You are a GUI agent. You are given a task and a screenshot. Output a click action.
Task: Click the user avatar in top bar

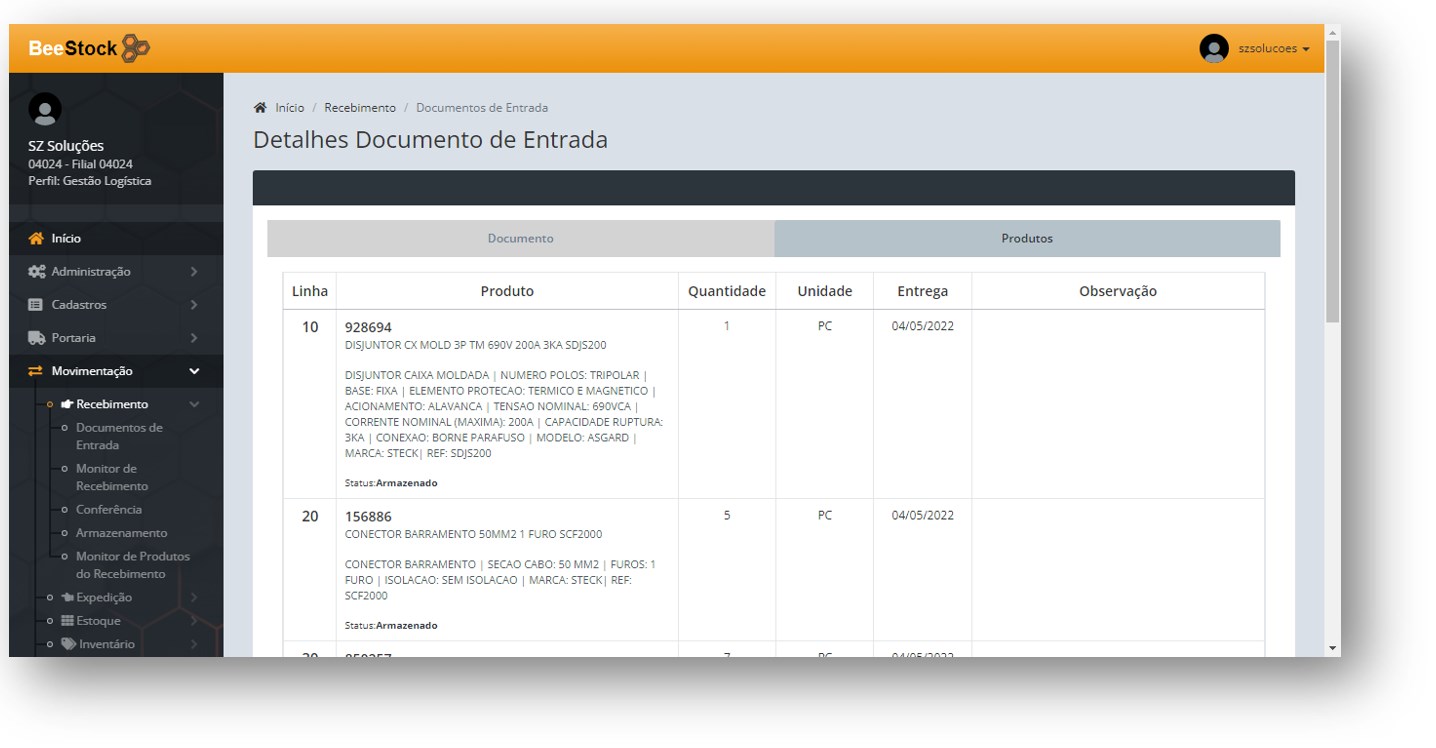[1213, 49]
